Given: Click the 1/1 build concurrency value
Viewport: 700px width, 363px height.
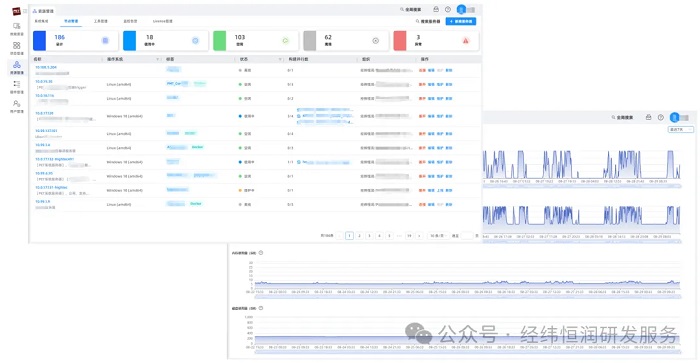Looking at the screenshot, I should tap(290, 162).
